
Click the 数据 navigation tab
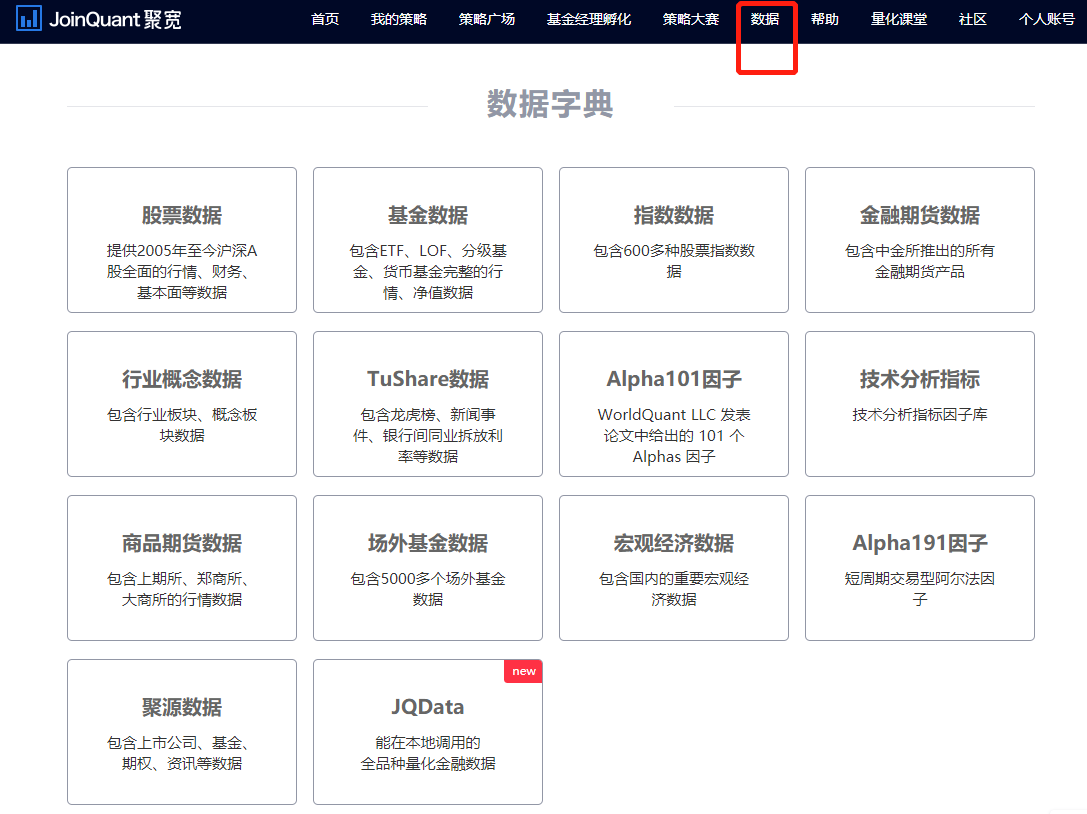[765, 19]
